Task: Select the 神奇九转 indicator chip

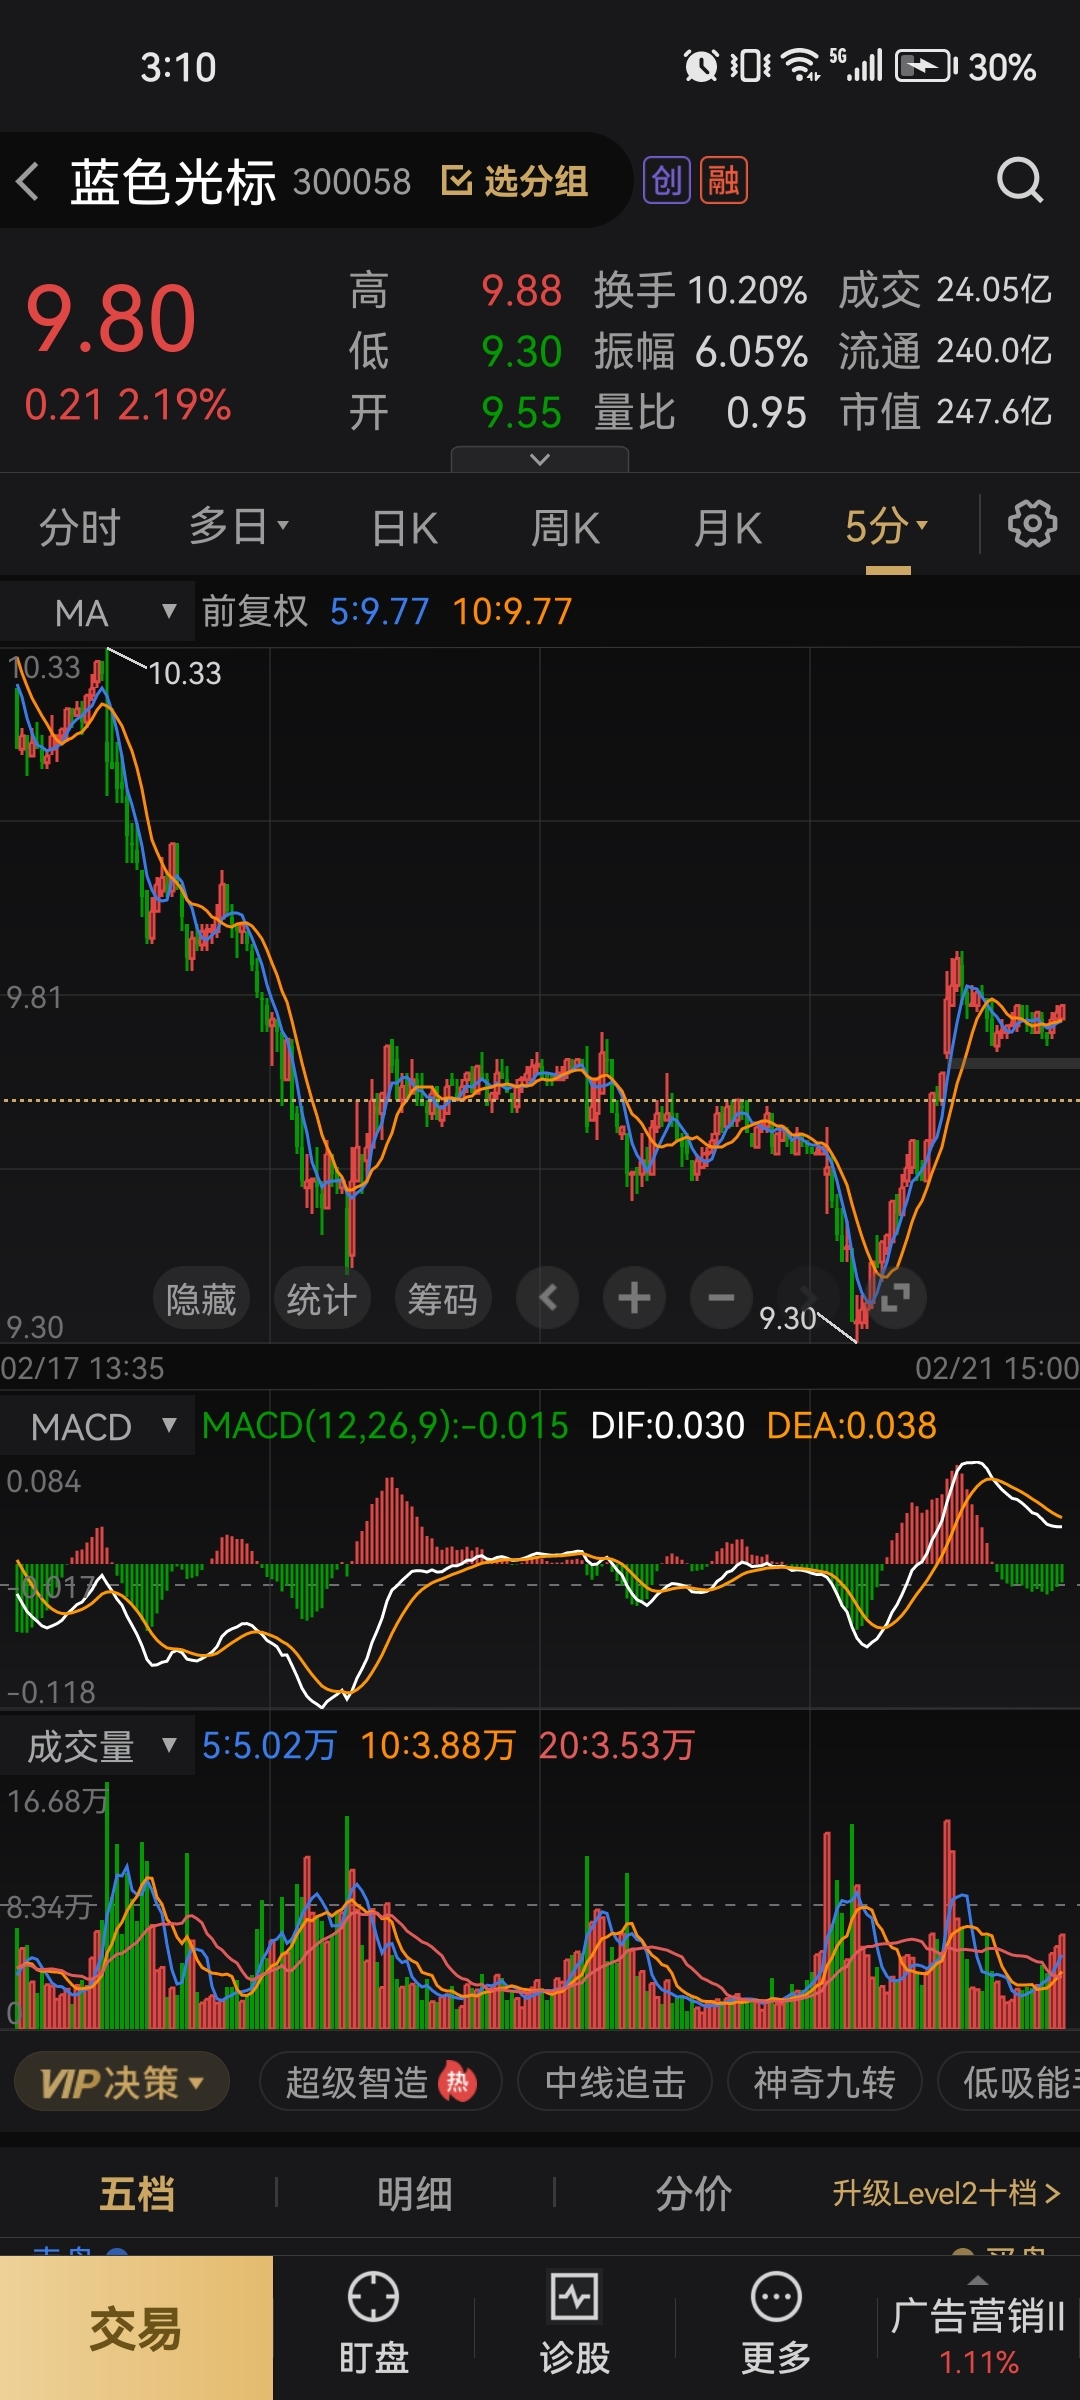Action: click(824, 2083)
